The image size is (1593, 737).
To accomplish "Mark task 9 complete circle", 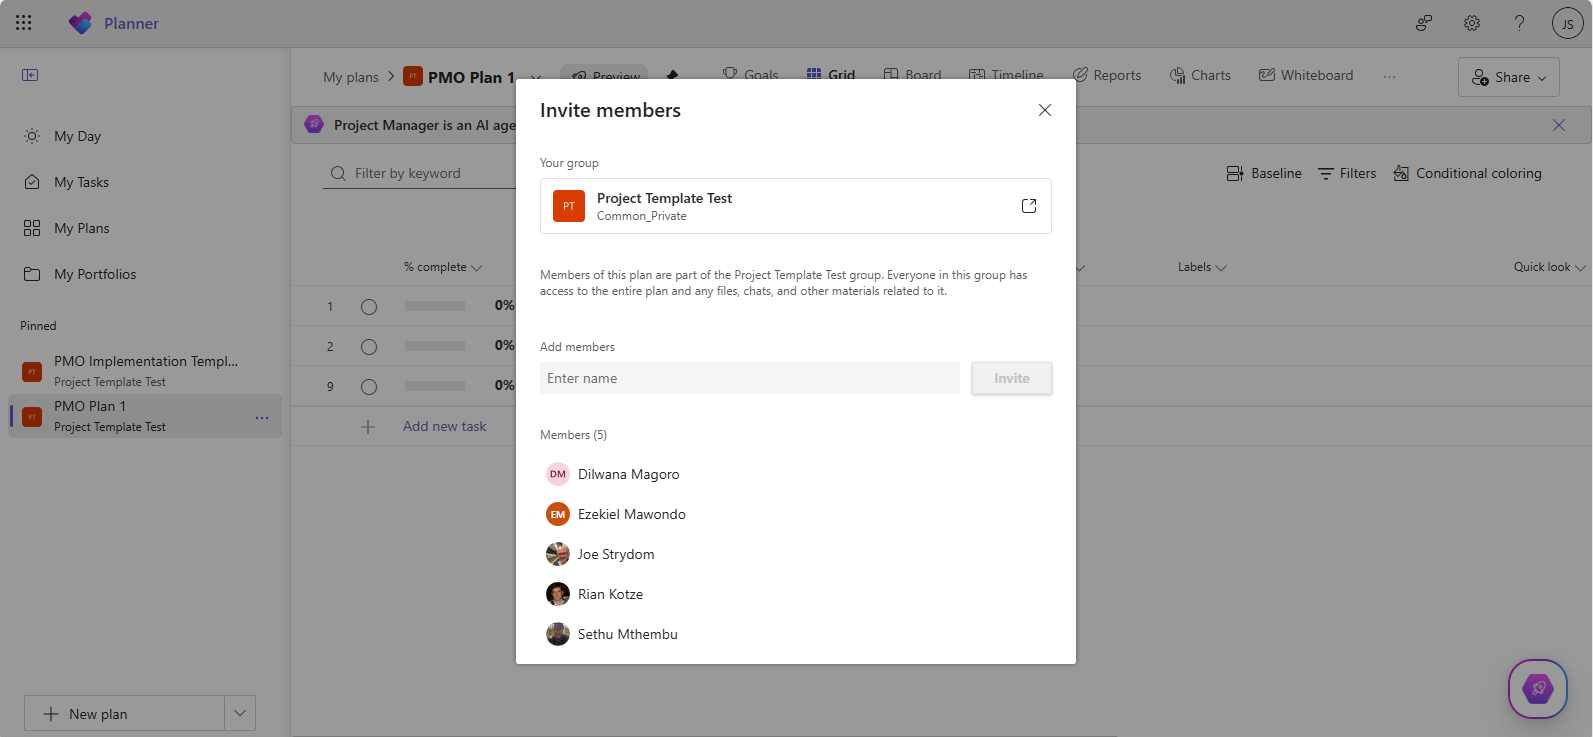I will (x=369, y=387).
